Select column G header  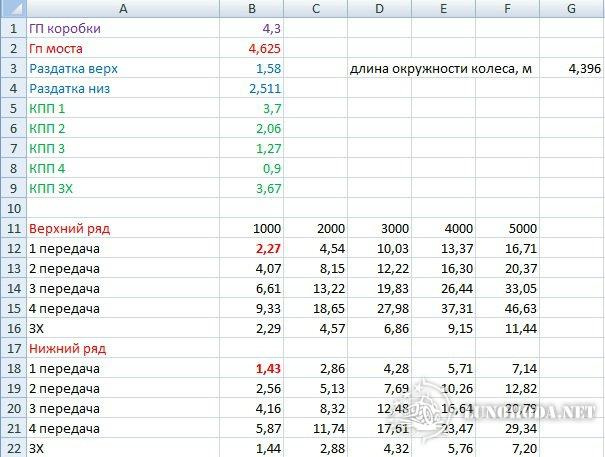pyautogui.click(x=572, y=8)
